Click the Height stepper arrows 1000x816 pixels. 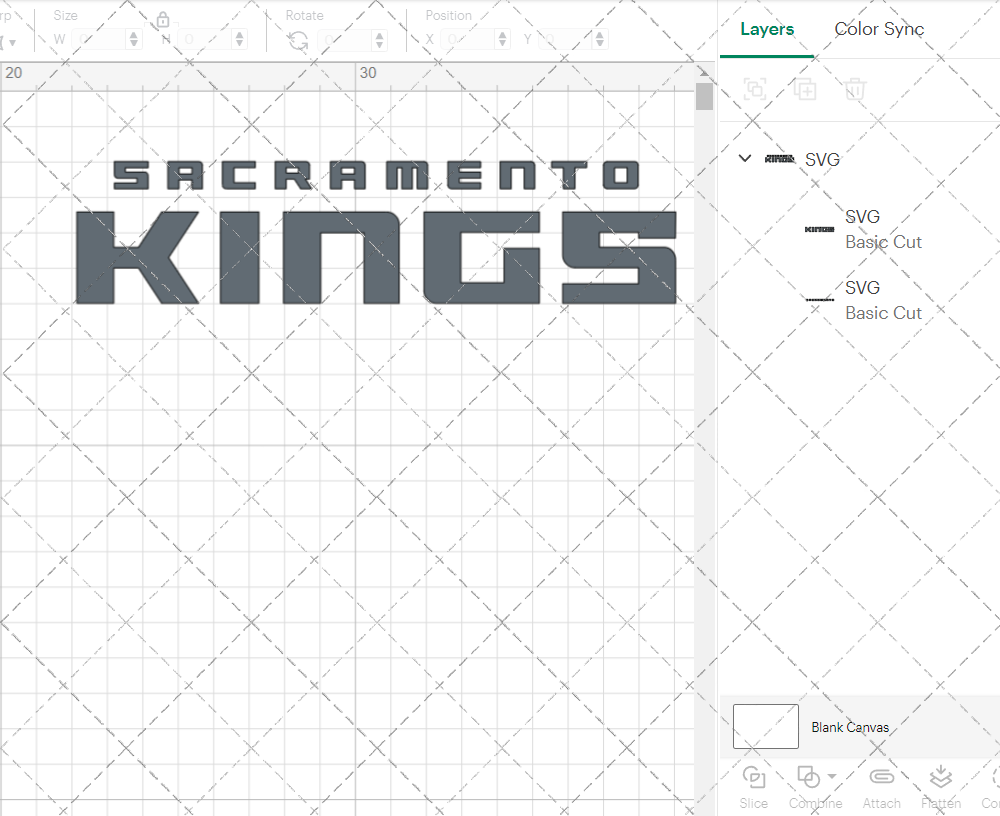(239, 40)
